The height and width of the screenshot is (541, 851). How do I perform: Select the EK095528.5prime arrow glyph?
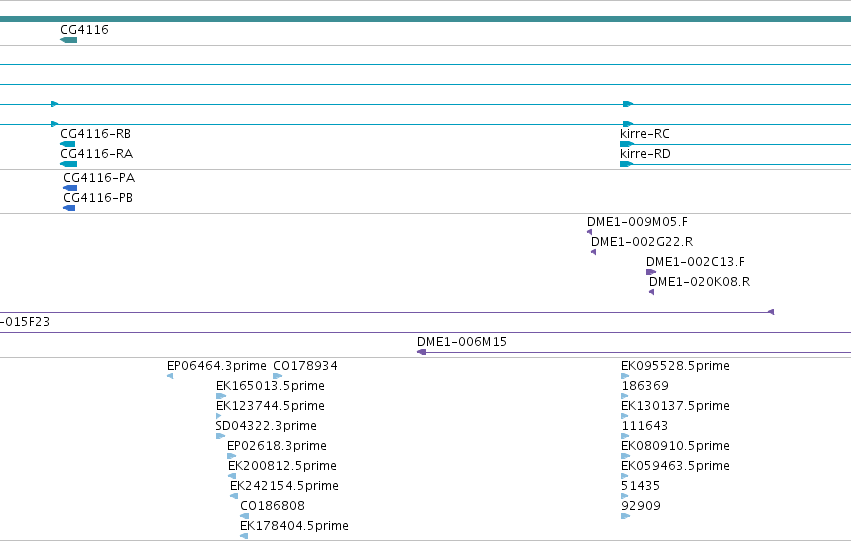[625, 376]
